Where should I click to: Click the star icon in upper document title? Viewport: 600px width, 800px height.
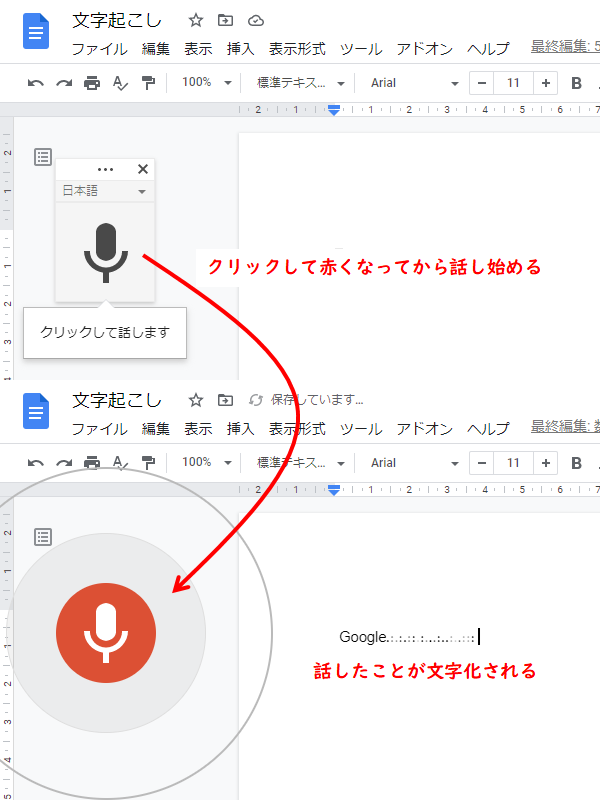click(196, 20)
